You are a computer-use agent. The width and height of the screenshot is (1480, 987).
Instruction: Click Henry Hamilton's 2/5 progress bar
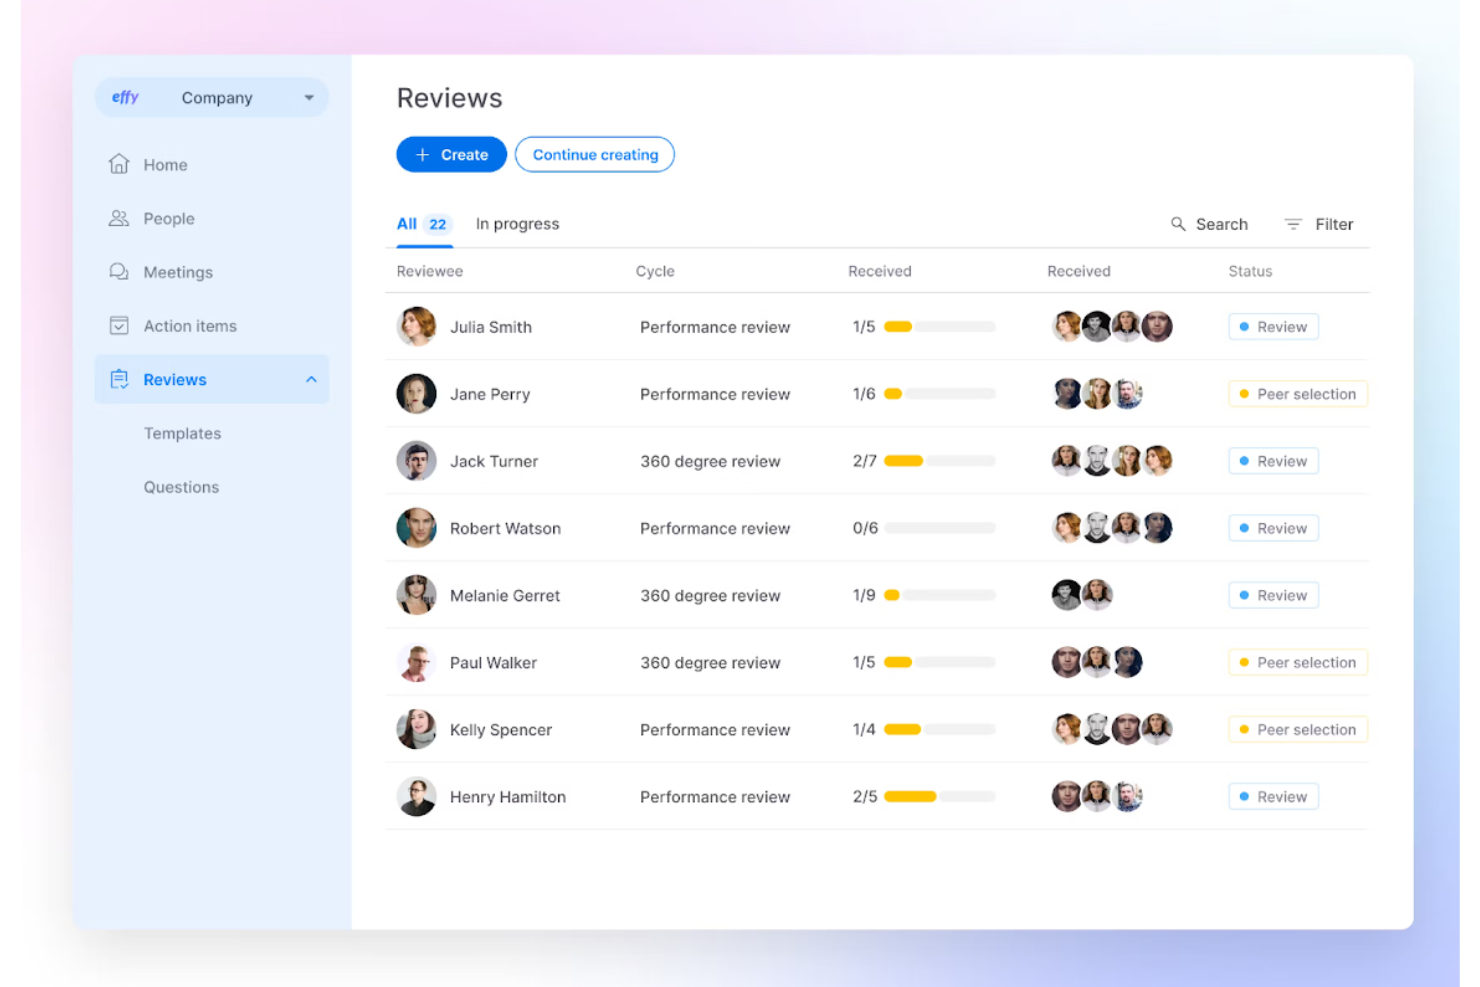(939, 797)
